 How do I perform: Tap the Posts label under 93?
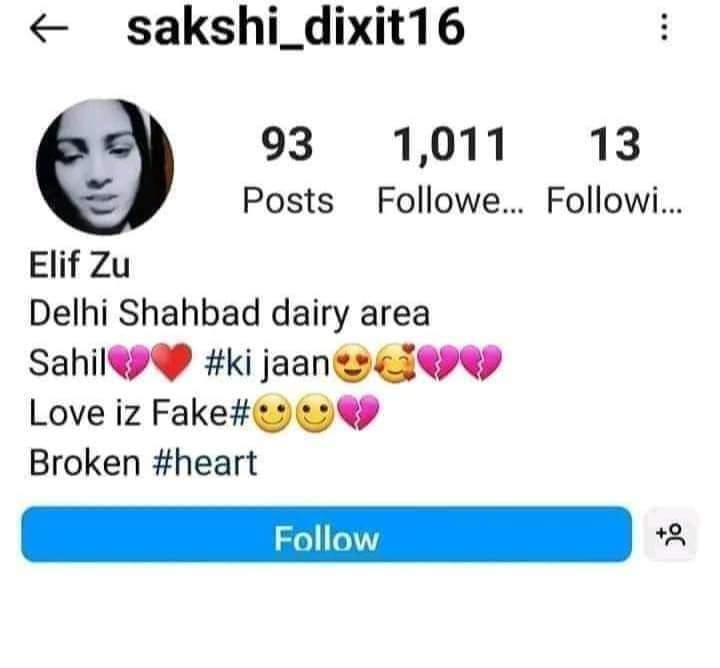click(x=288, y=201)
